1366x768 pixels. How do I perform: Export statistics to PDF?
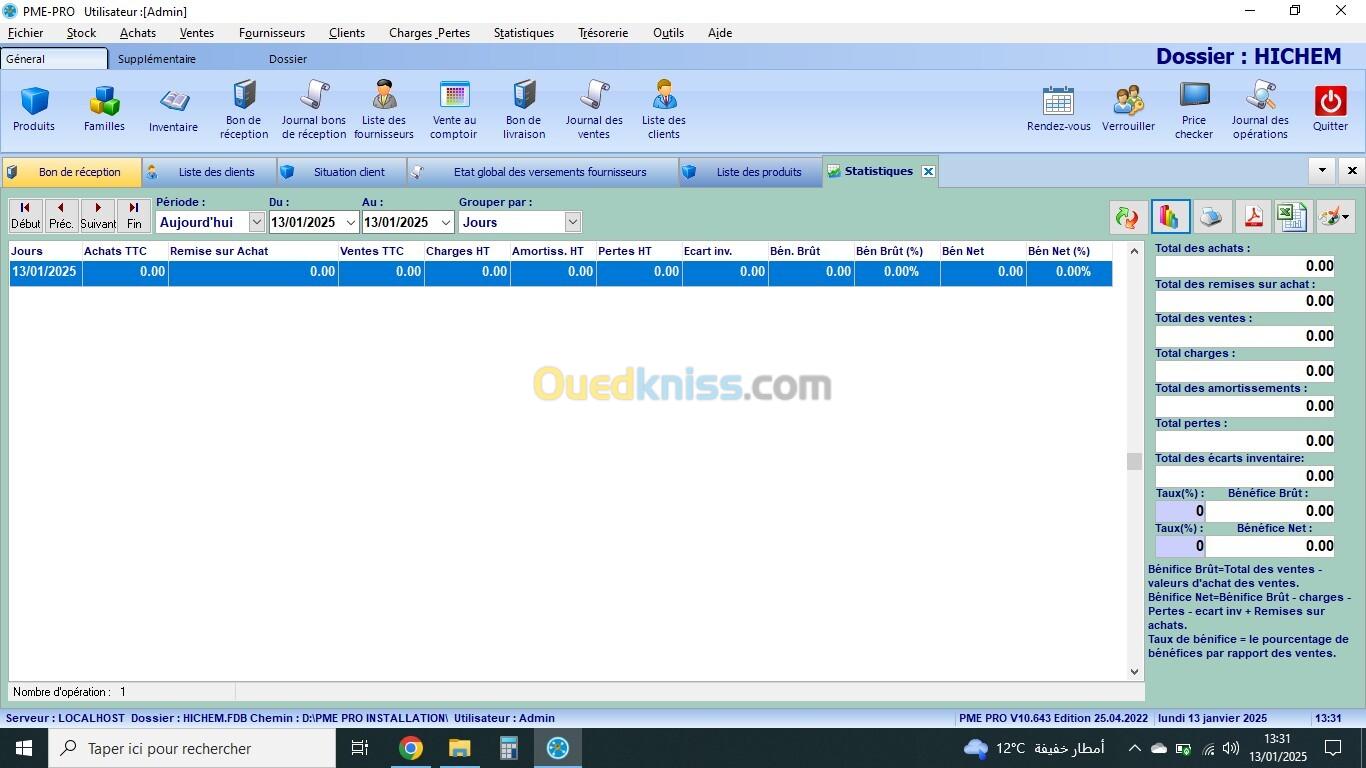1252,217
